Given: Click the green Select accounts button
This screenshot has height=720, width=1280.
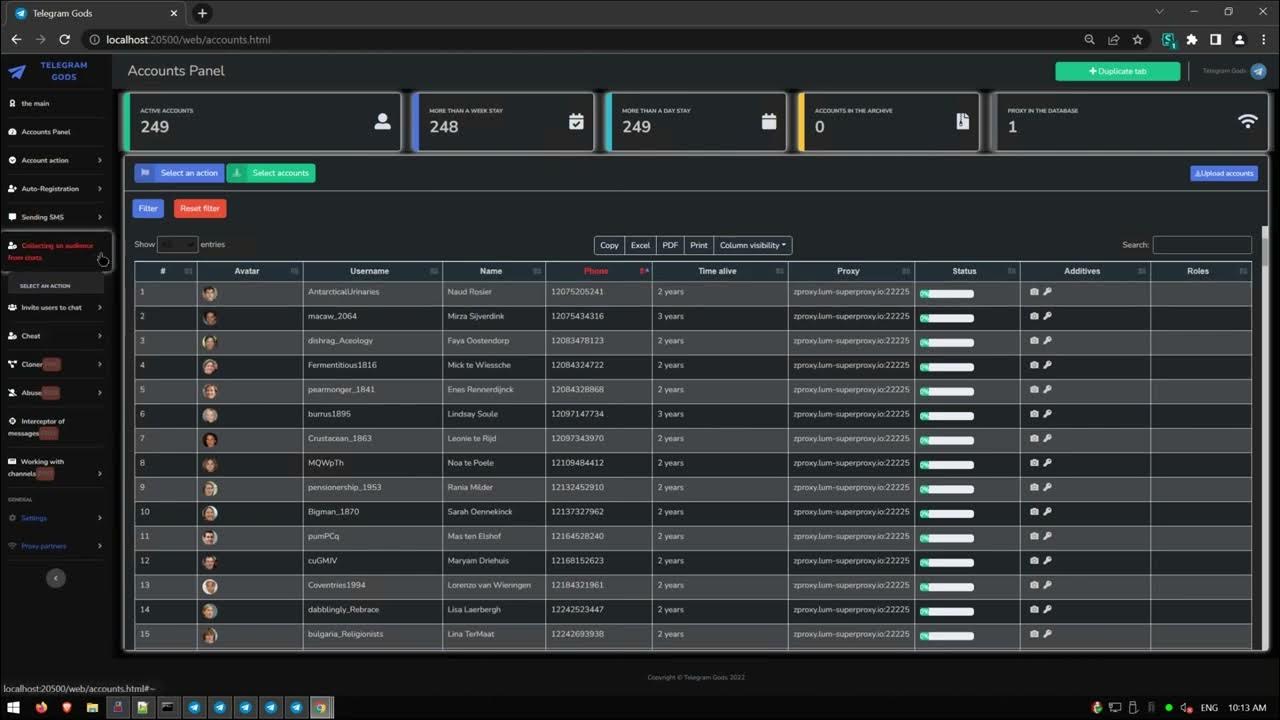Looking at the screenshot, I should (271, 173).
